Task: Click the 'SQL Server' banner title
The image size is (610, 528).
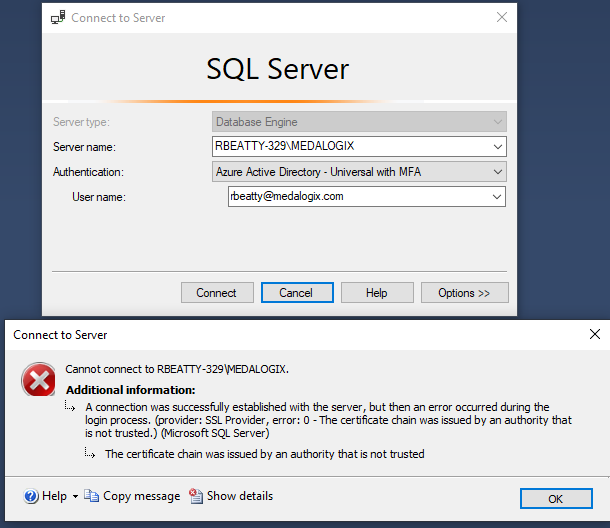Action: click(x=278, y=69)
